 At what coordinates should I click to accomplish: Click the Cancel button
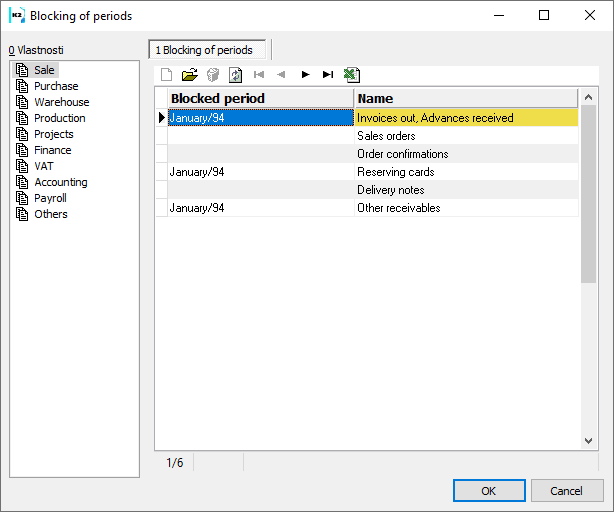(x=567, y=490)
